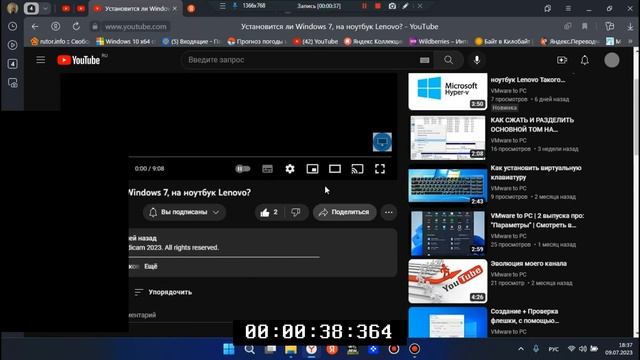
Task: Open browser downloads arrow
Action: (x=630, y=27)
